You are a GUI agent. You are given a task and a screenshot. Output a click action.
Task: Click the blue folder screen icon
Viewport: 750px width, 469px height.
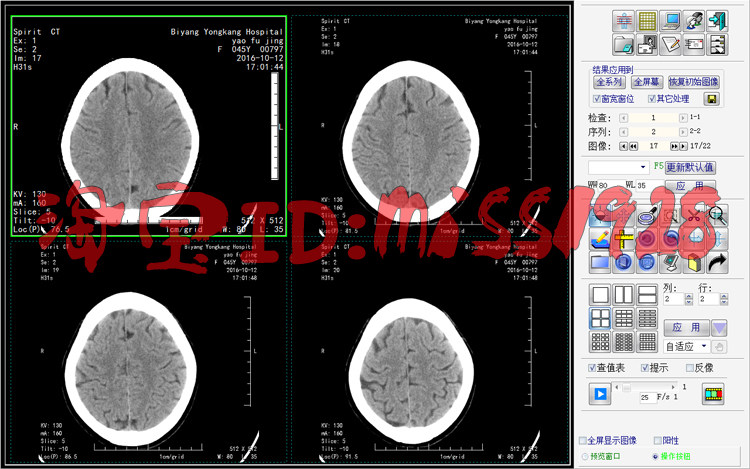coord(600,262)
